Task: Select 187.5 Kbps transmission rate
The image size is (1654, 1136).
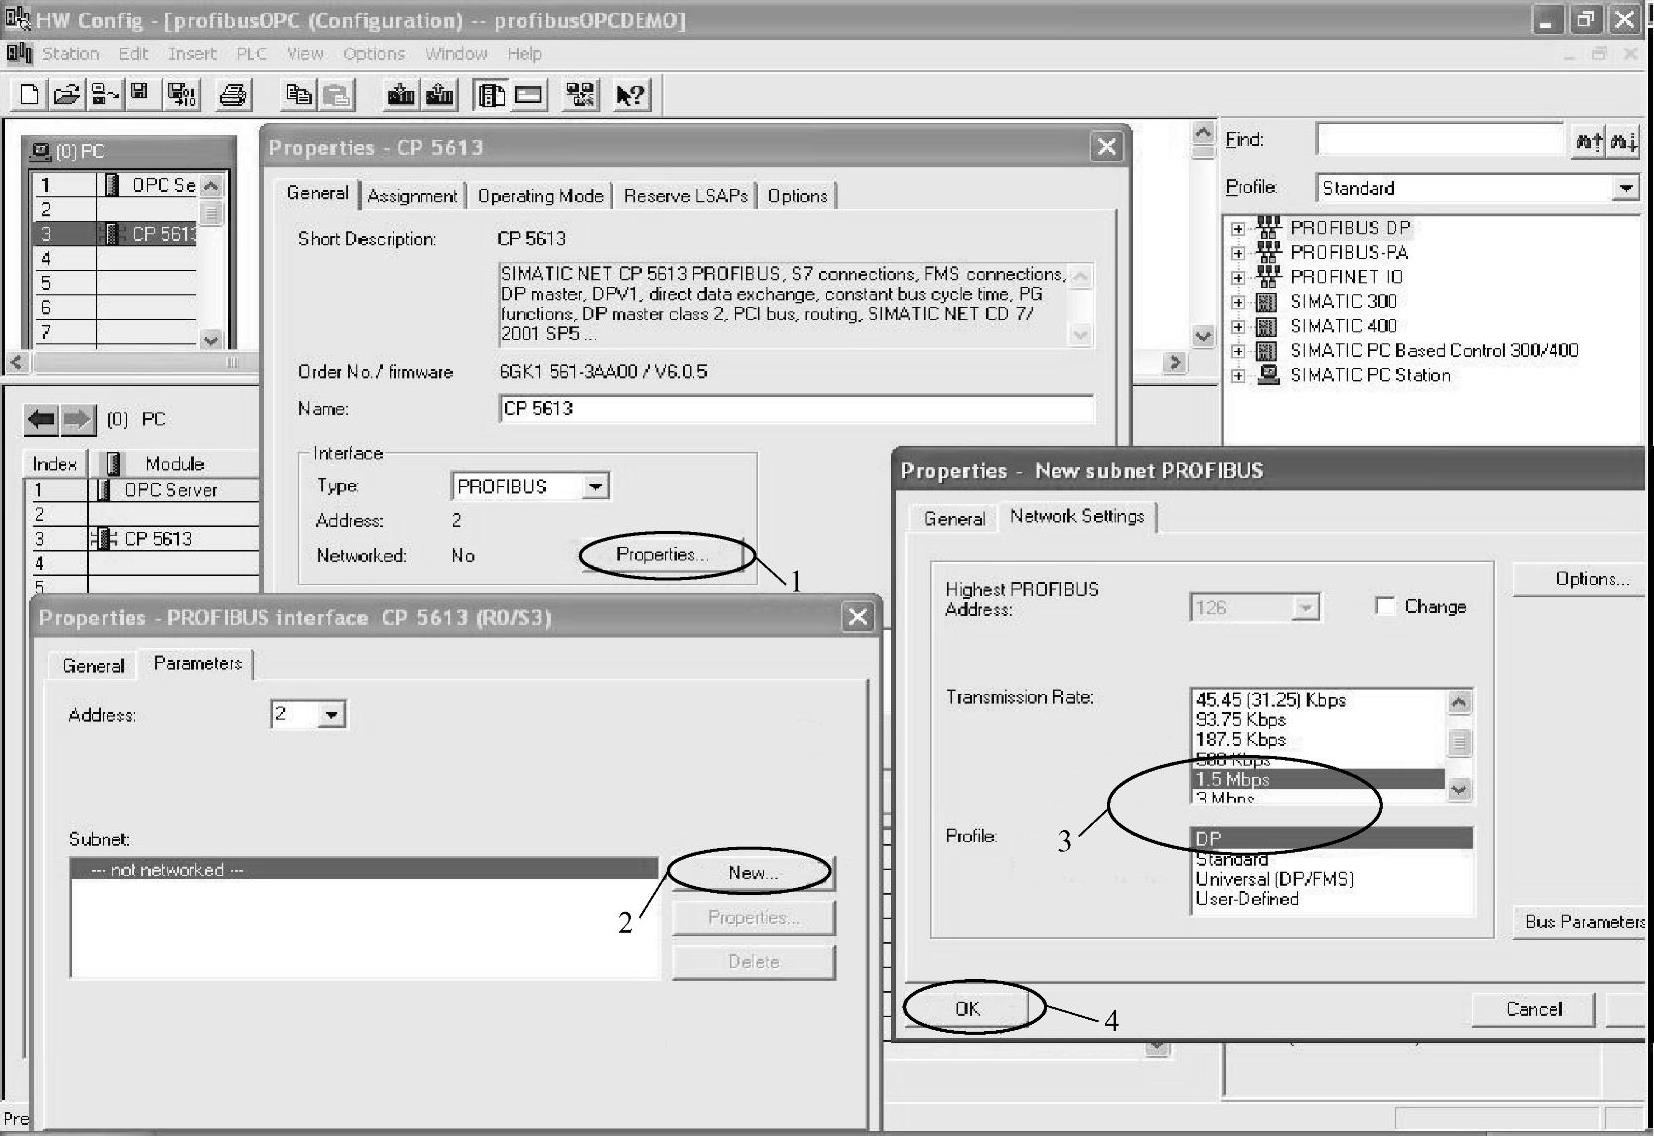Action: (x=1318, y=740)
